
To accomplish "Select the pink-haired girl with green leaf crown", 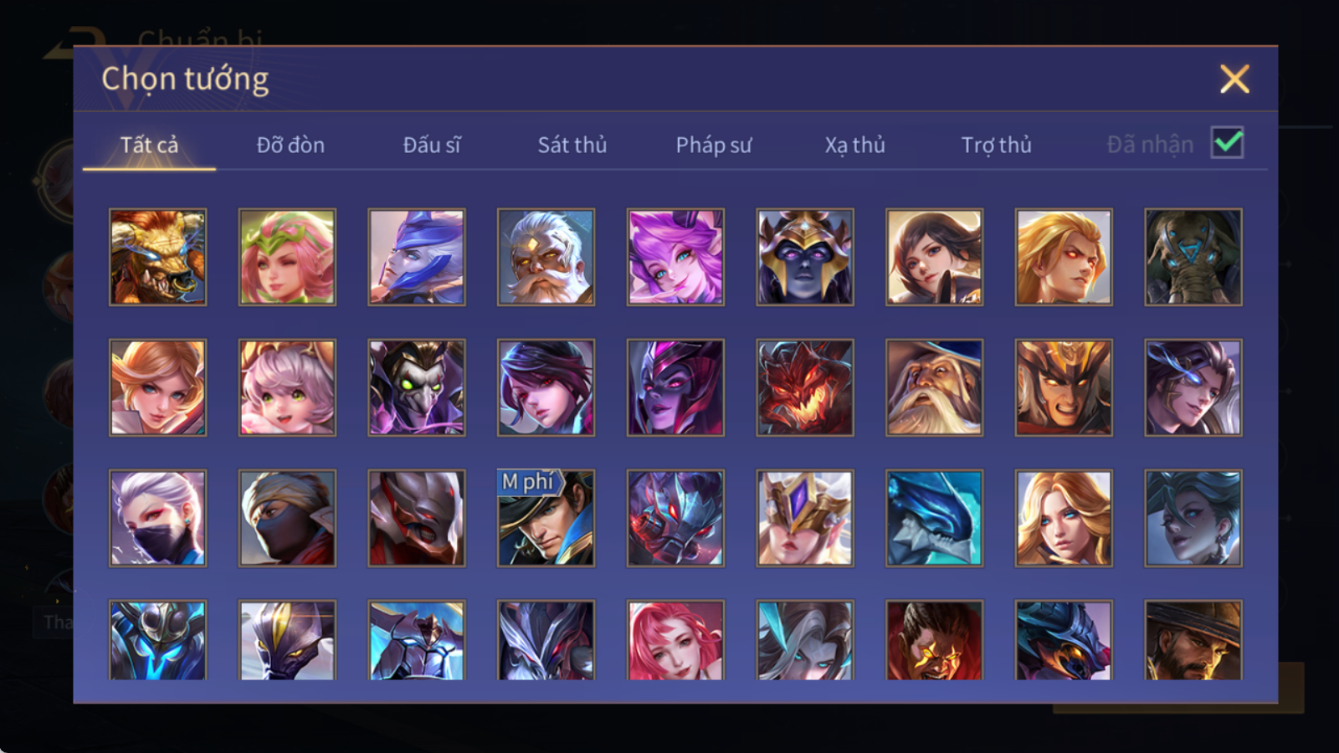I will point(287,257).
